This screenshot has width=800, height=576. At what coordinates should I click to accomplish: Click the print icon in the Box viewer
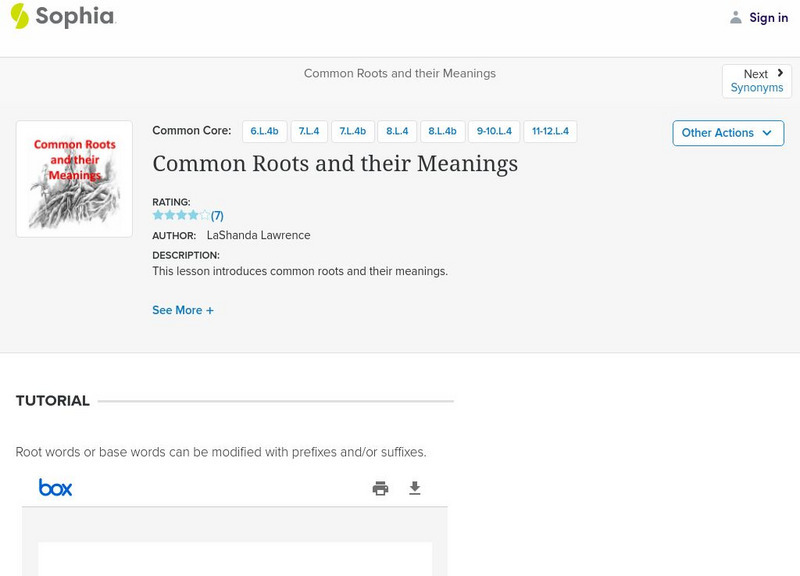pos(380,488)
